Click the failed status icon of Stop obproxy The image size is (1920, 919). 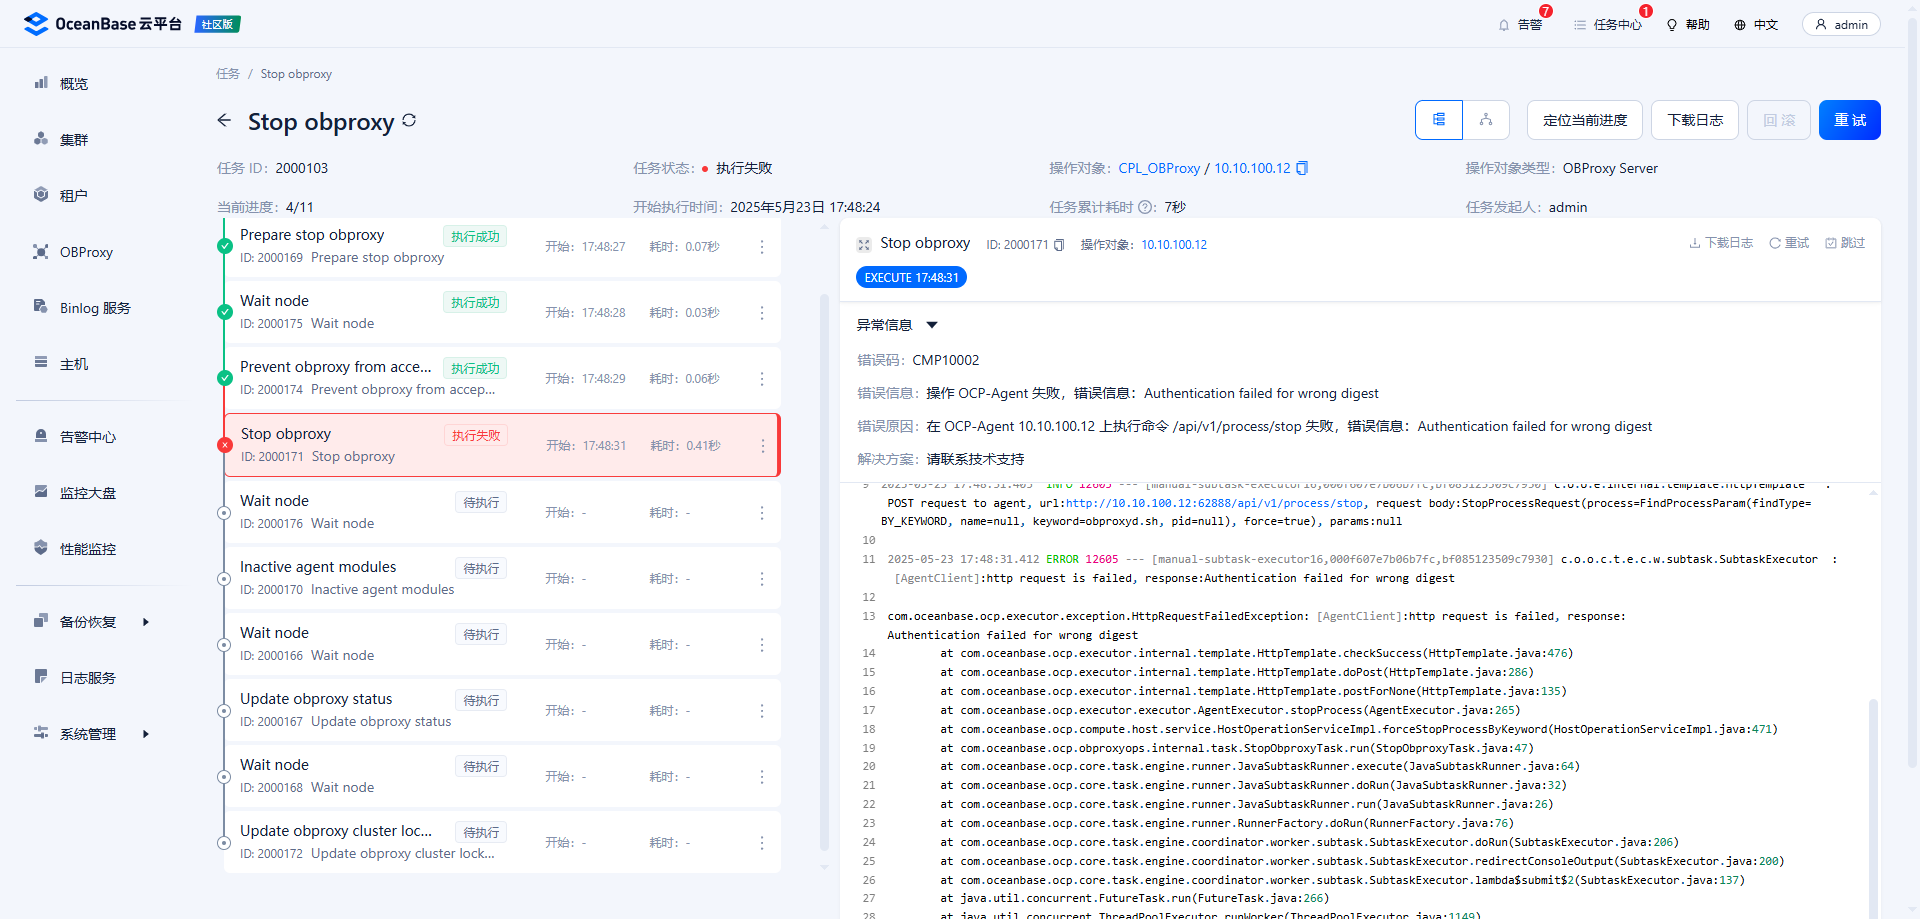point(225,445)
